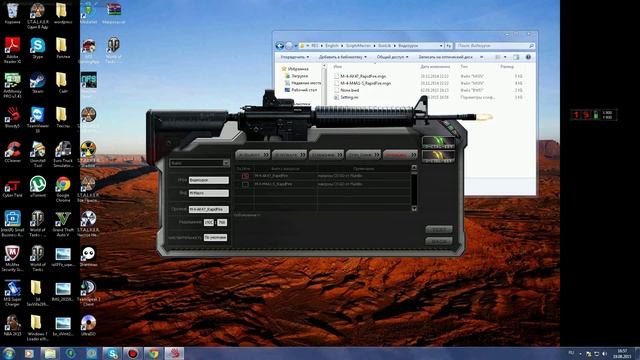Click the Explorer Back navigation button
The width and height of the screenshot is (640, 360).
(x=280, y=46)
